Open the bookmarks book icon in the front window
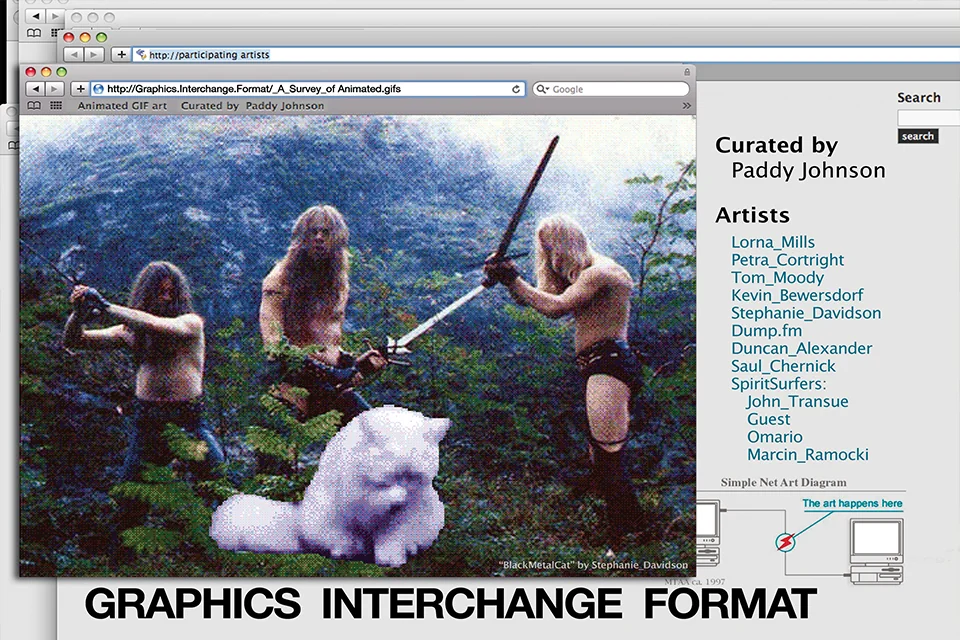Viewport: 960px width, 640px height. point(34,105)
